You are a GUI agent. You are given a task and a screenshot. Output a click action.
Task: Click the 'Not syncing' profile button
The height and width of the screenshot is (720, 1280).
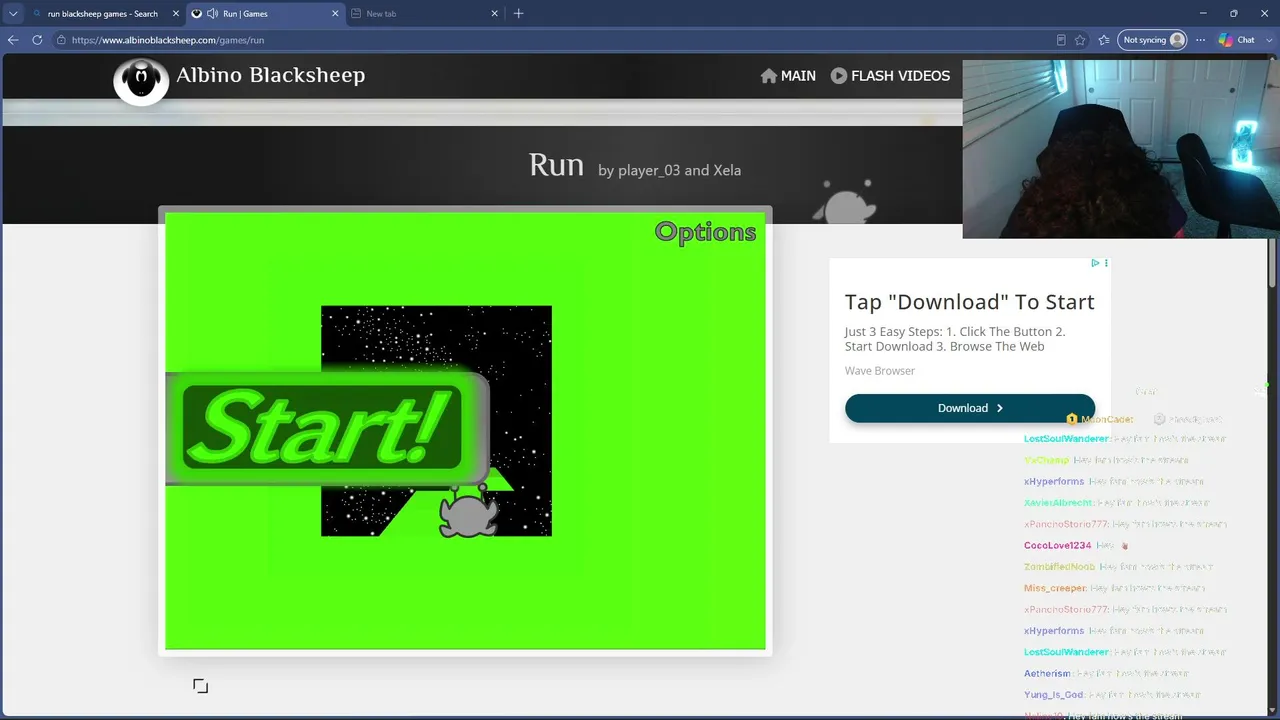(1153, 40)
